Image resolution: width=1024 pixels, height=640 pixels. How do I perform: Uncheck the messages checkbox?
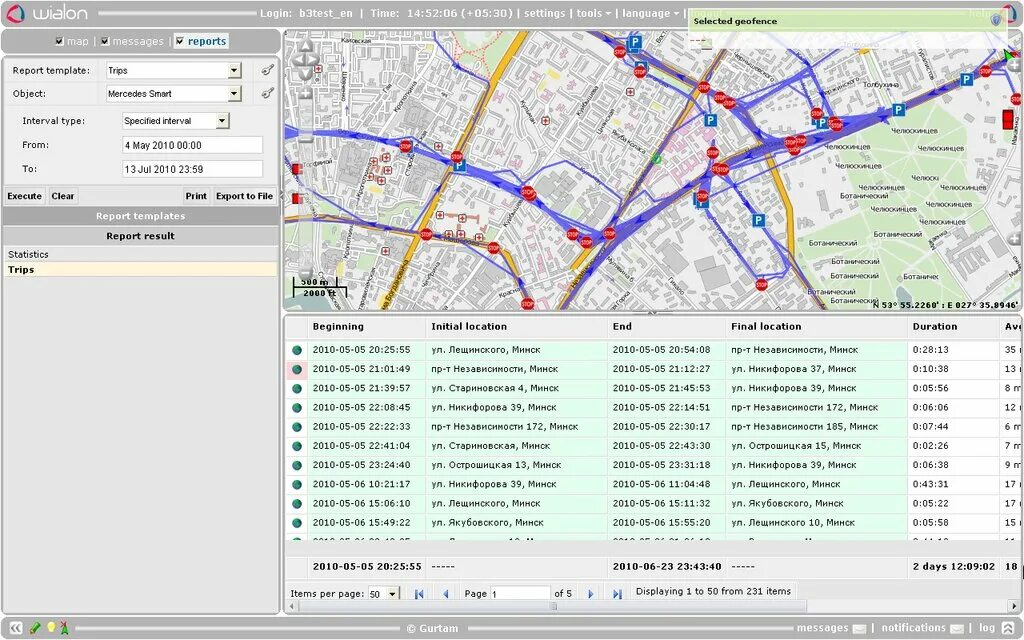tap(105, 41)
